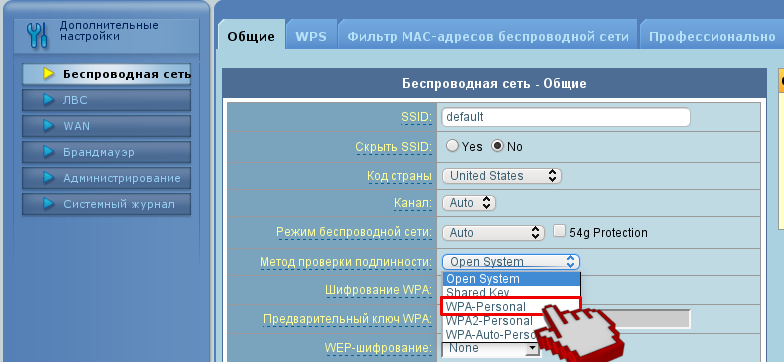Open the Администрирование sidebar section
The height and width of the screenshot is (362, 784).
106,178
